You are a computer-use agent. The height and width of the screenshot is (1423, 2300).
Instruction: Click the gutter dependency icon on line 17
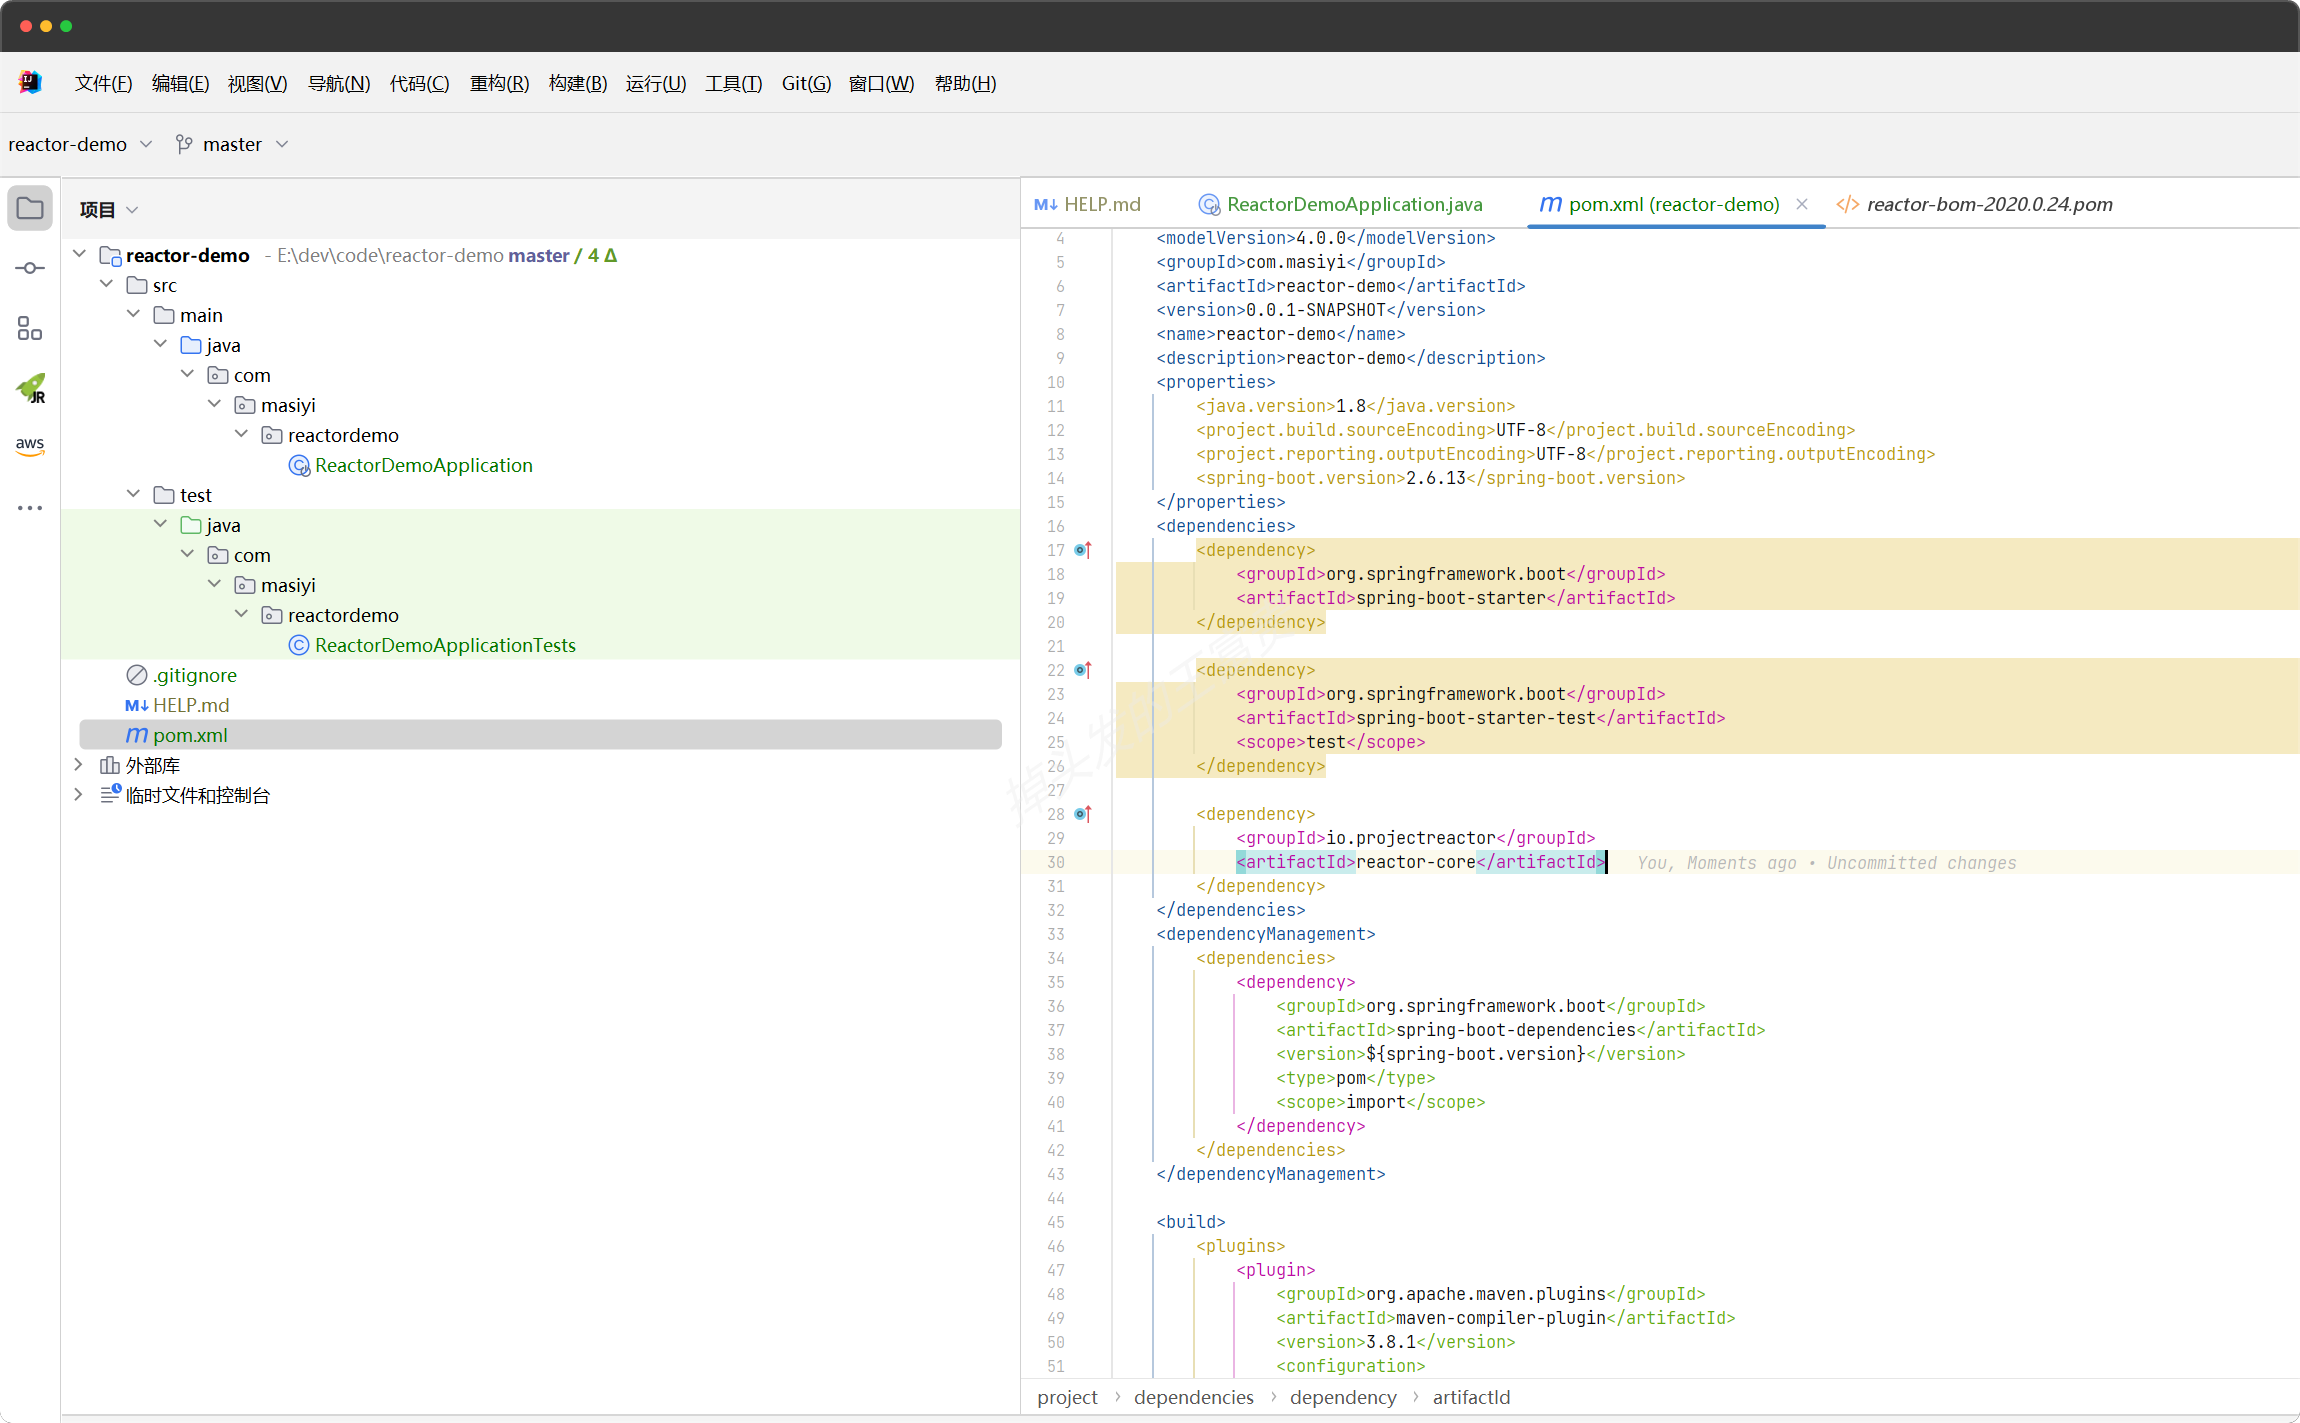click(x=1082, y=550)
